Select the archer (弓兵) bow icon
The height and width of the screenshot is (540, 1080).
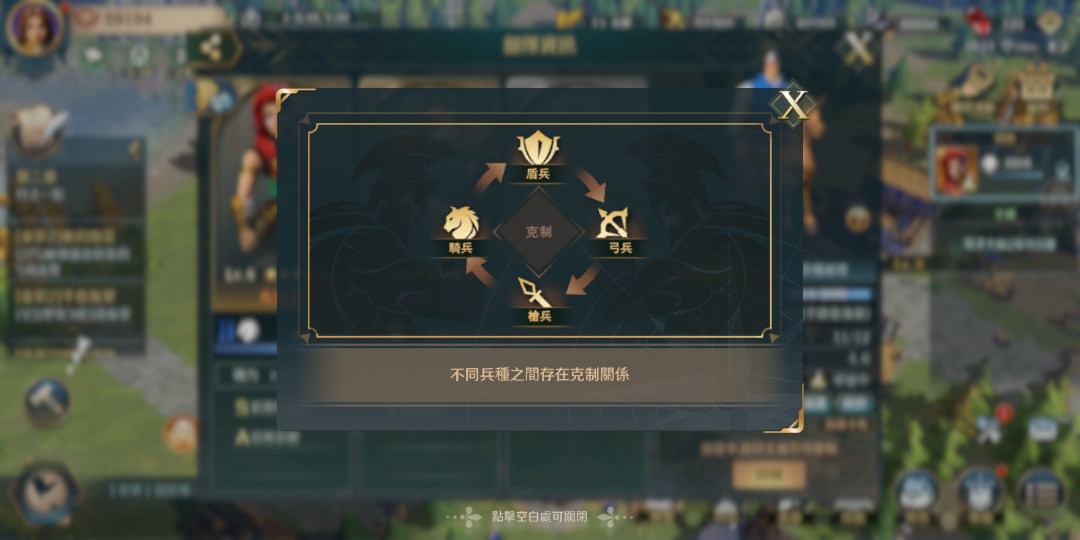[611, 223]
